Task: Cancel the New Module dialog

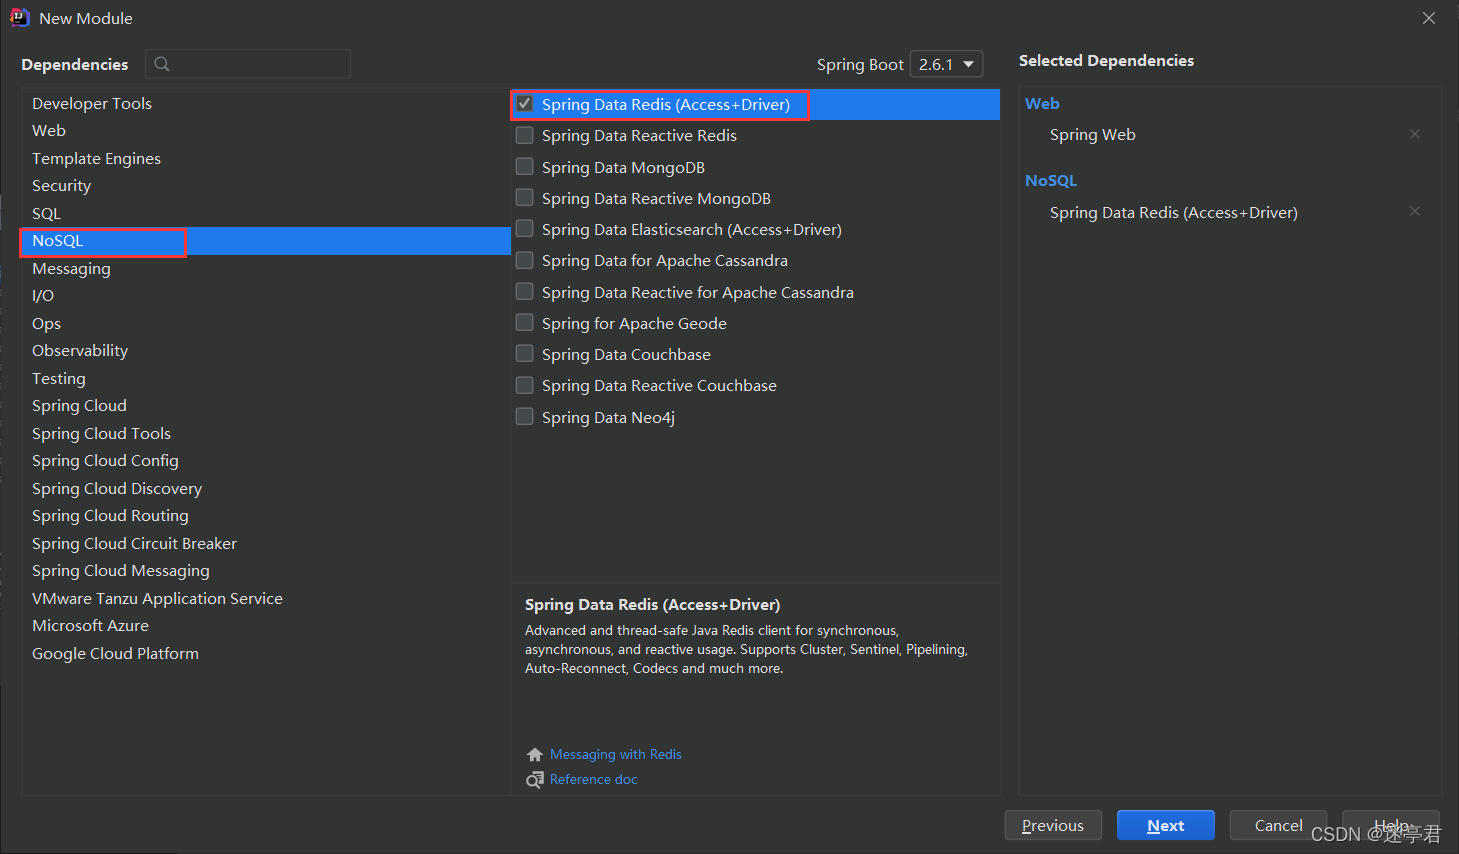Action: [x=1278, y=825]
